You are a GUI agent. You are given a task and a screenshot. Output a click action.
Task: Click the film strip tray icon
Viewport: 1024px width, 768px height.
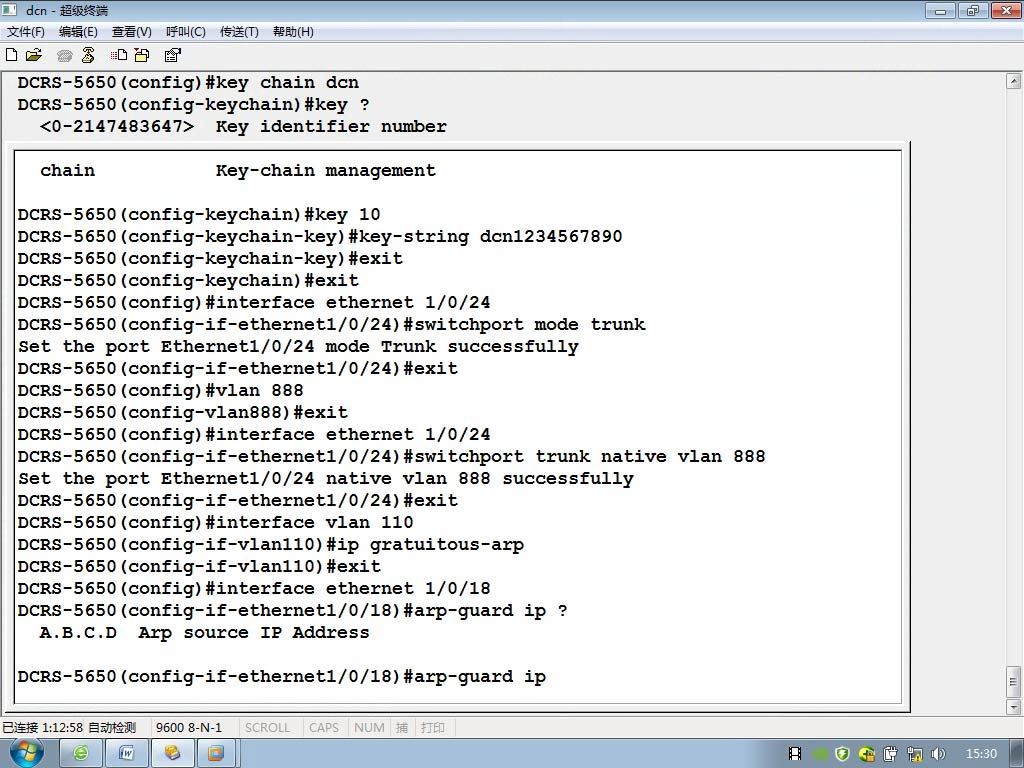coord(795,754)
